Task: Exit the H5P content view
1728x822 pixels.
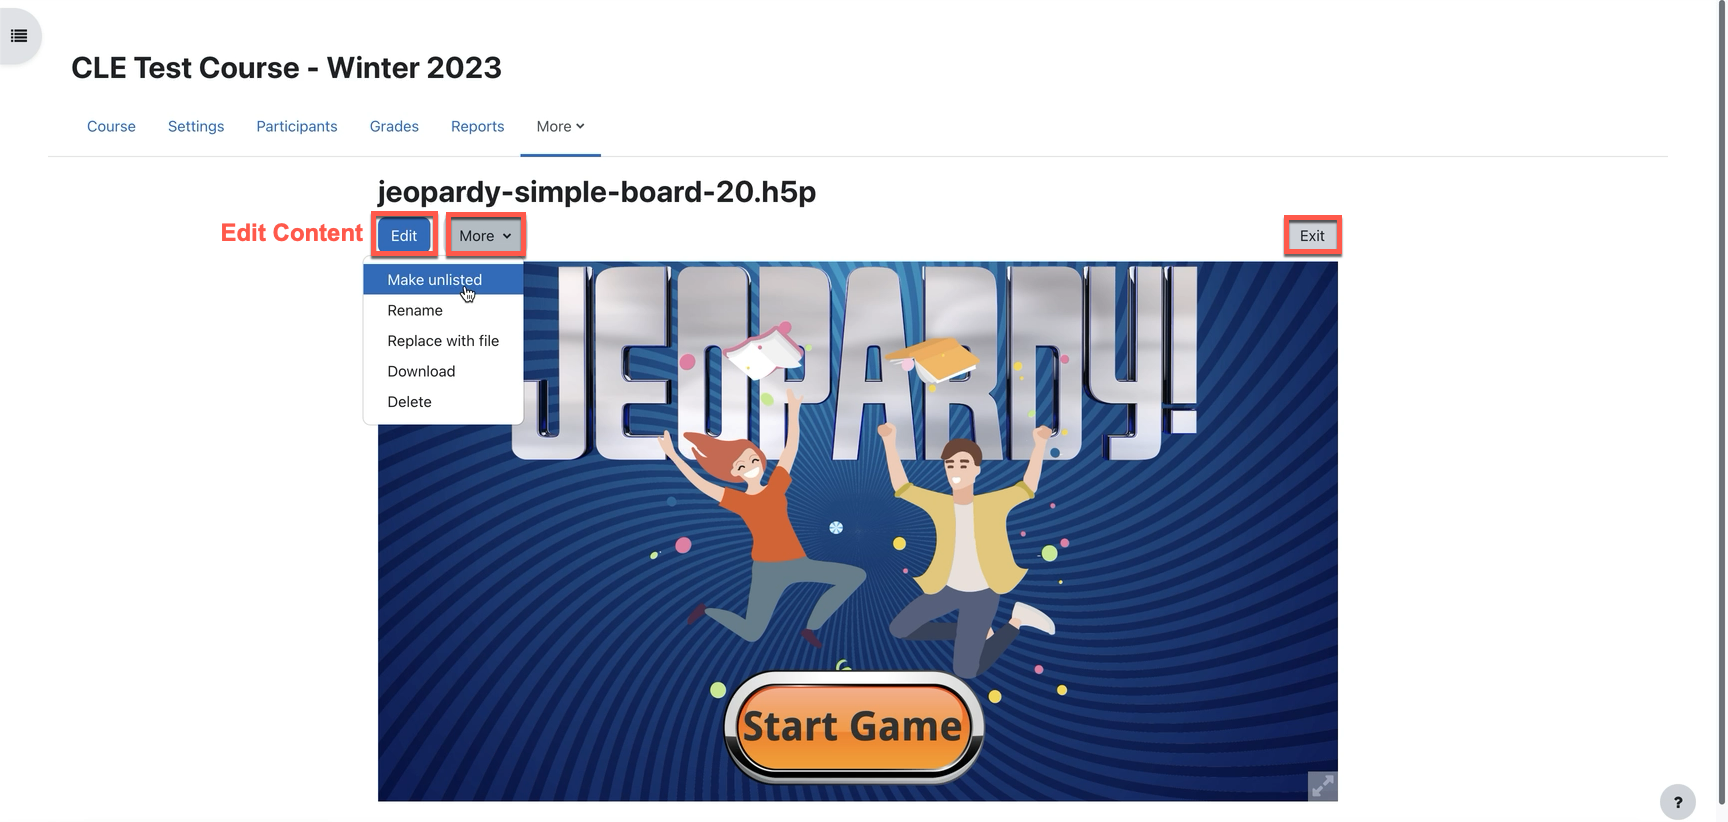Action: 1312,236
